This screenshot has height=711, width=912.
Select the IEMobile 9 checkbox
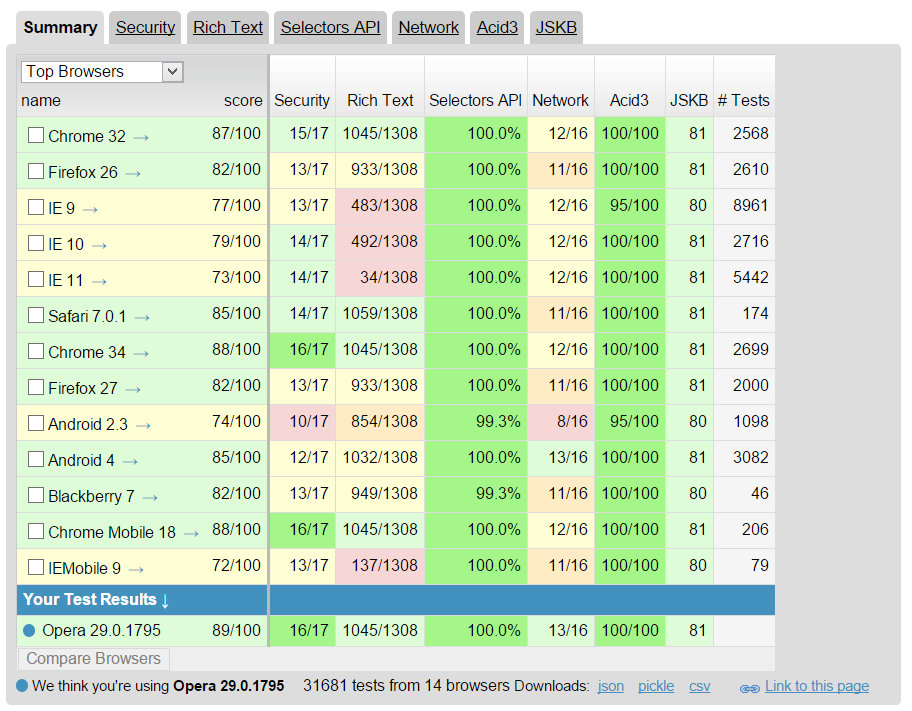click(x=36, y=567)
